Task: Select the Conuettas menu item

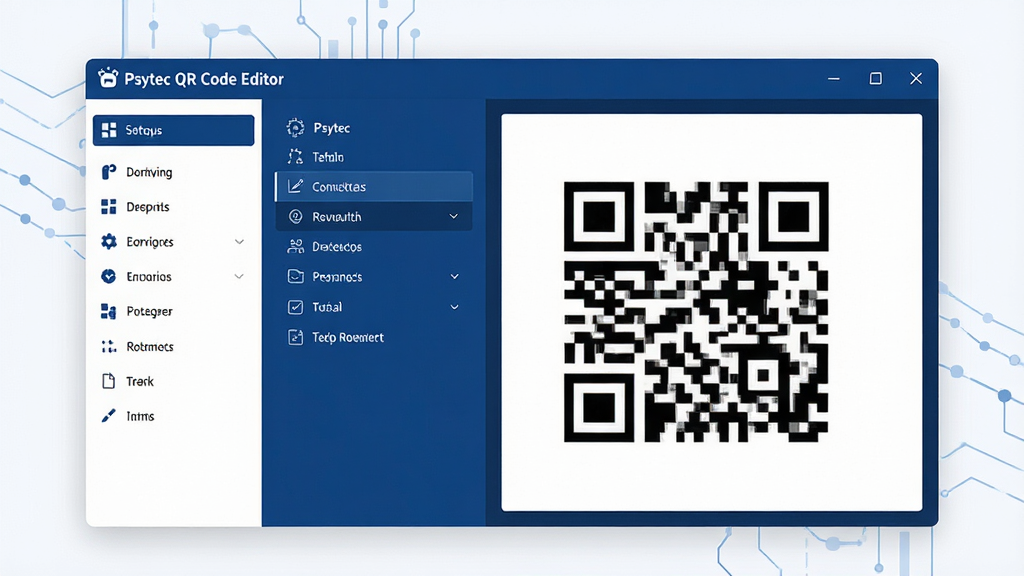Action: (x=374, y=186)
